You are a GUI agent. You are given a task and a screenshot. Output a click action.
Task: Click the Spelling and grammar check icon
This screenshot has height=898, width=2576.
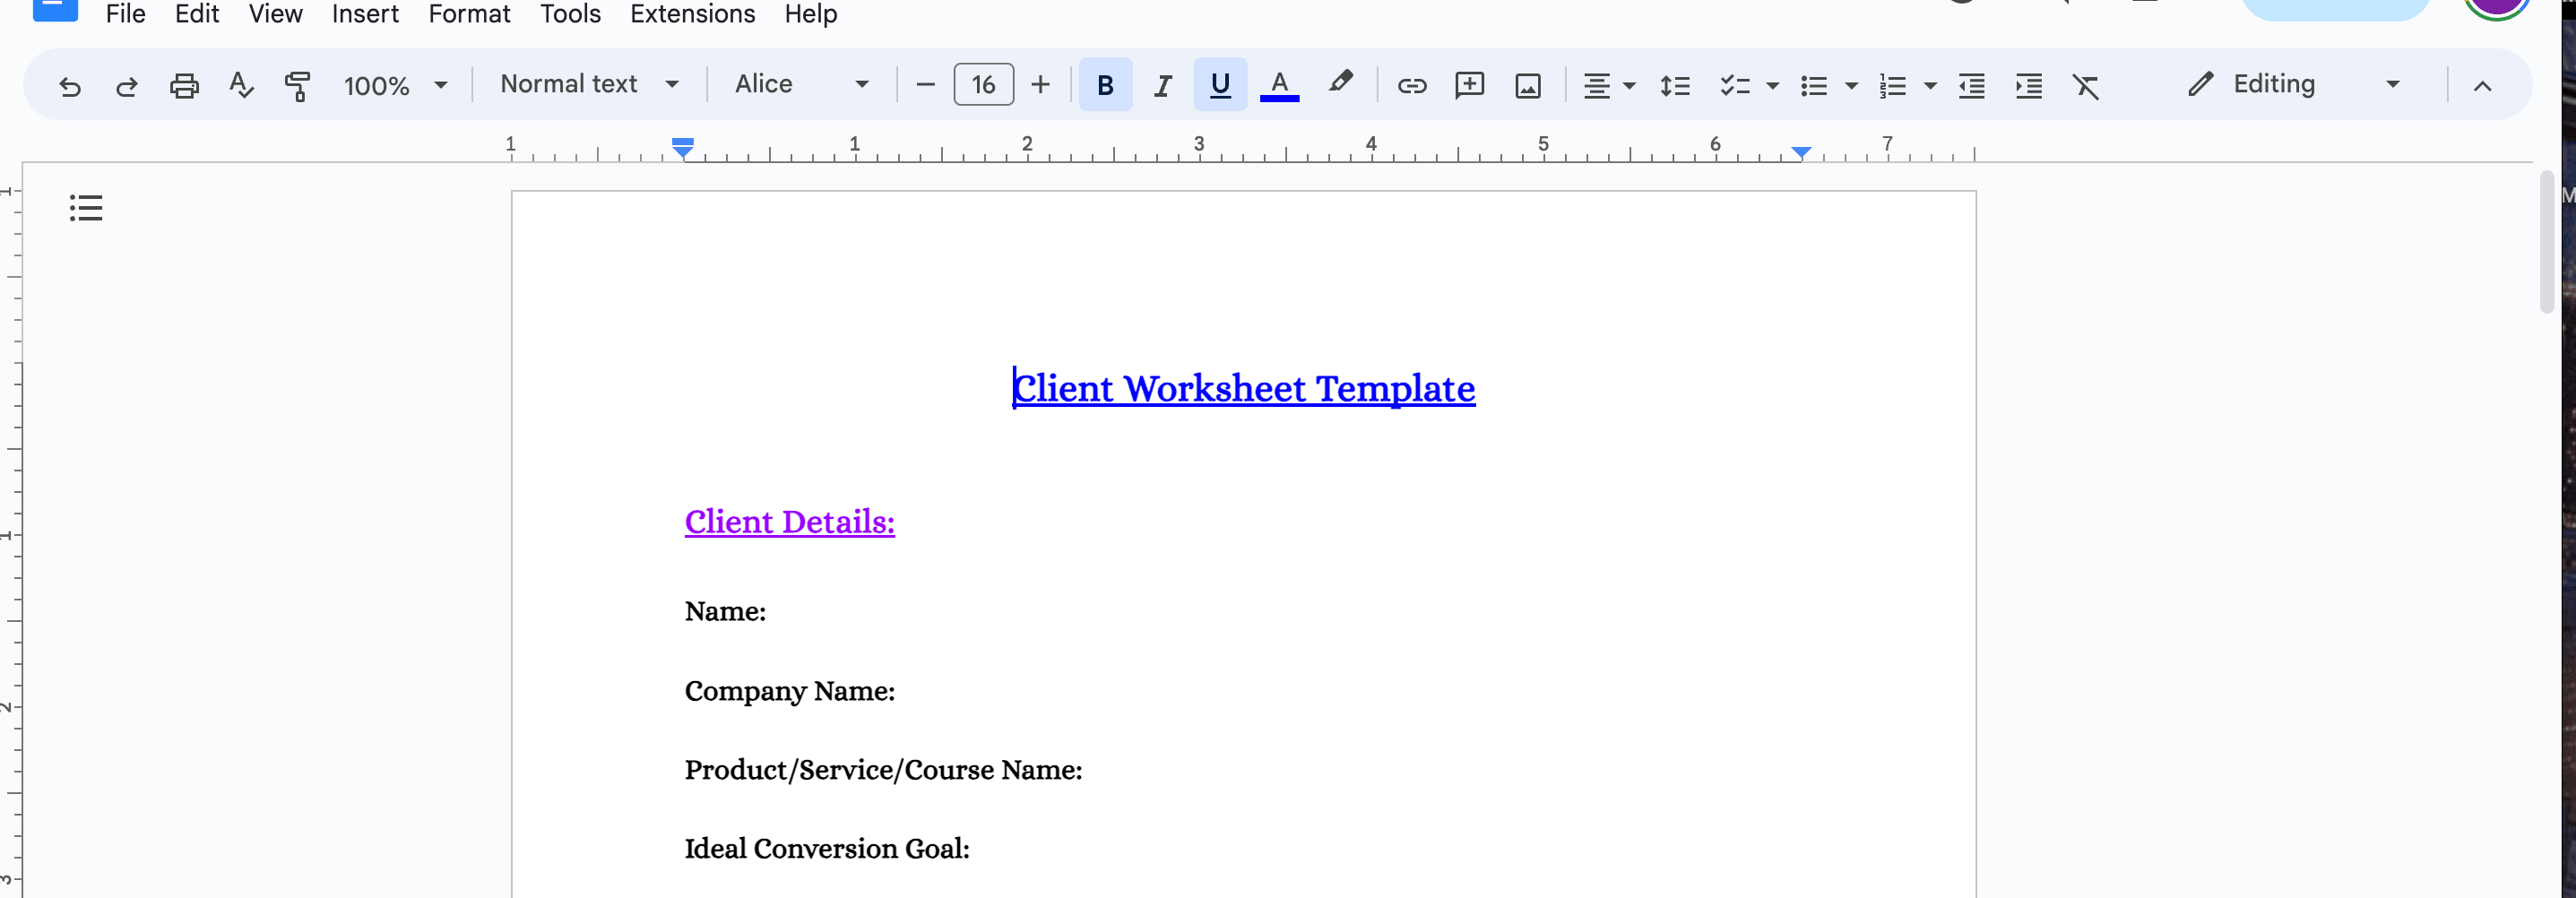pos(240,86)
